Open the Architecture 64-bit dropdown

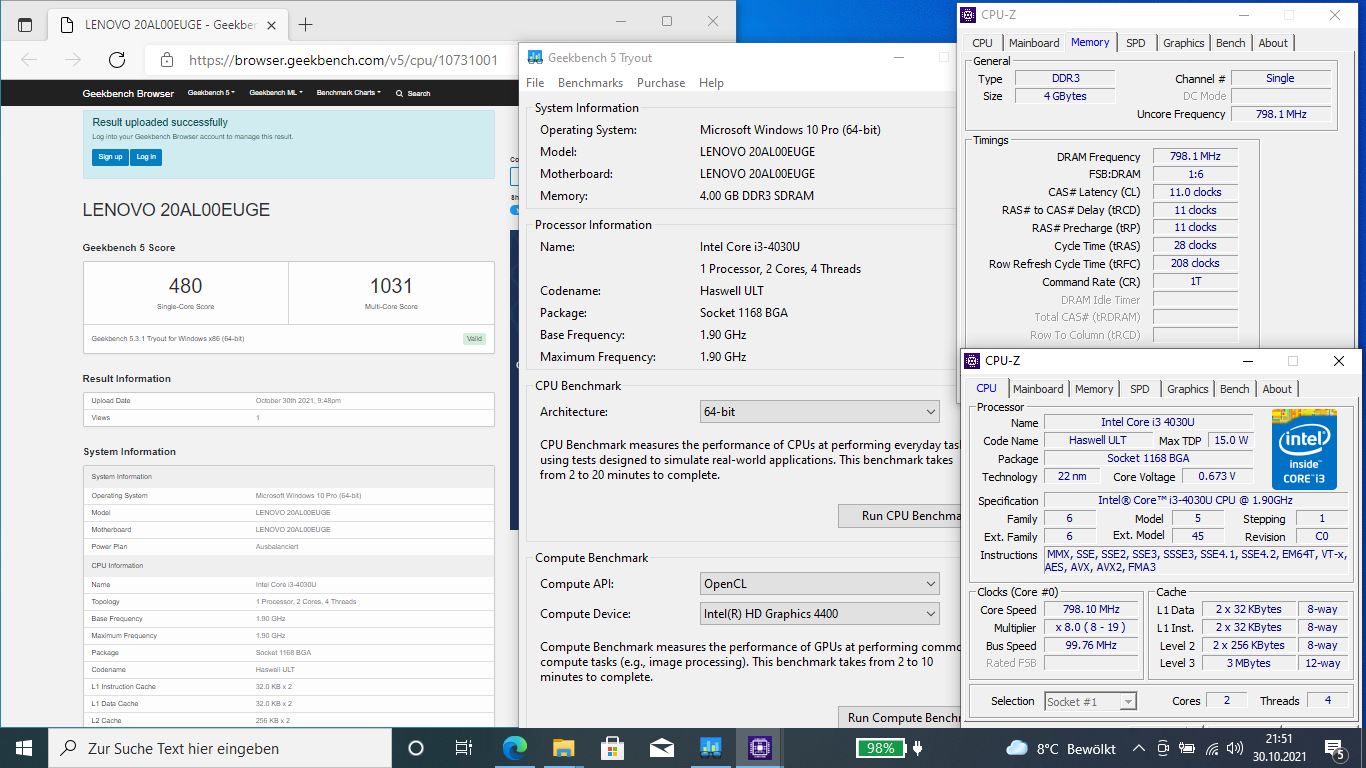[819, 412]
